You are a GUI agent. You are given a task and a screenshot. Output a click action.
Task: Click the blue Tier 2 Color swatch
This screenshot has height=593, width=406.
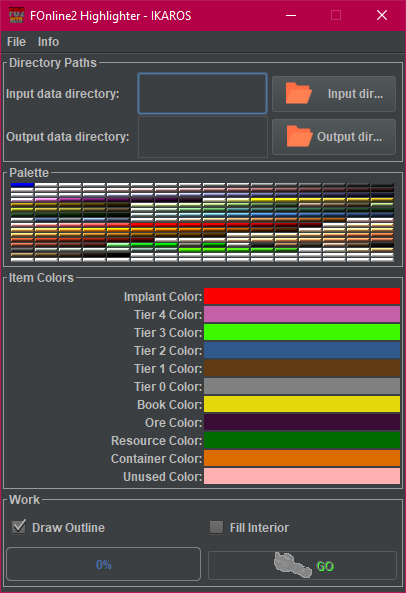[x=302, y=350]
